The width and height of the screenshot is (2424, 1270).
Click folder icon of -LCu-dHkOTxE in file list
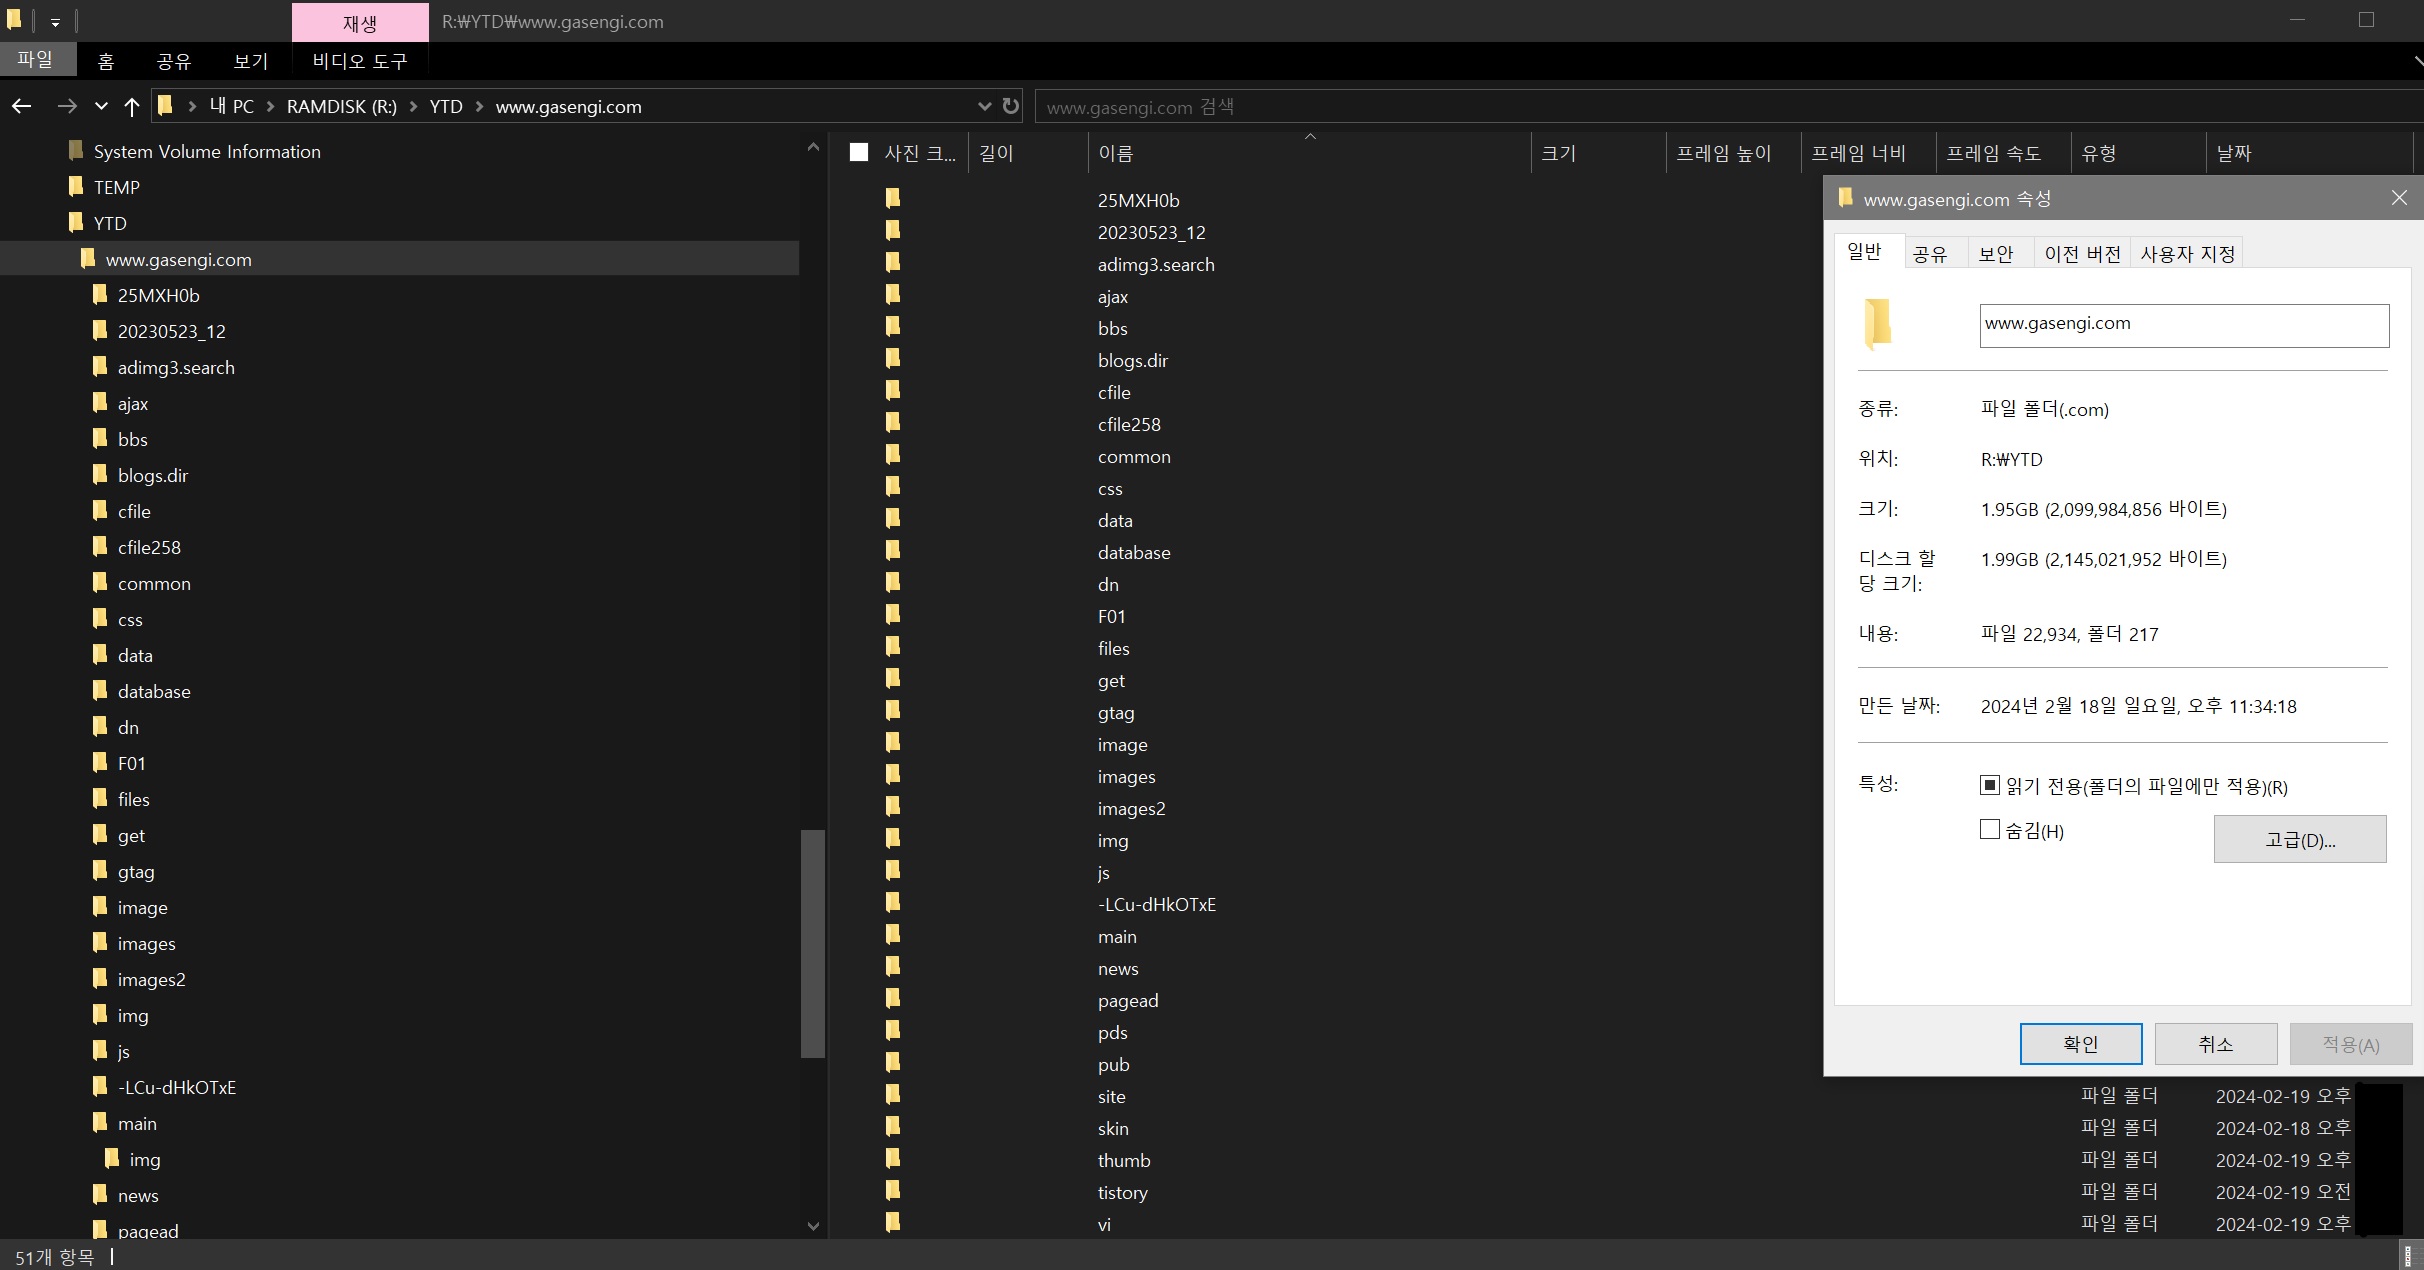pyautogui.click(x=893, y=902)
